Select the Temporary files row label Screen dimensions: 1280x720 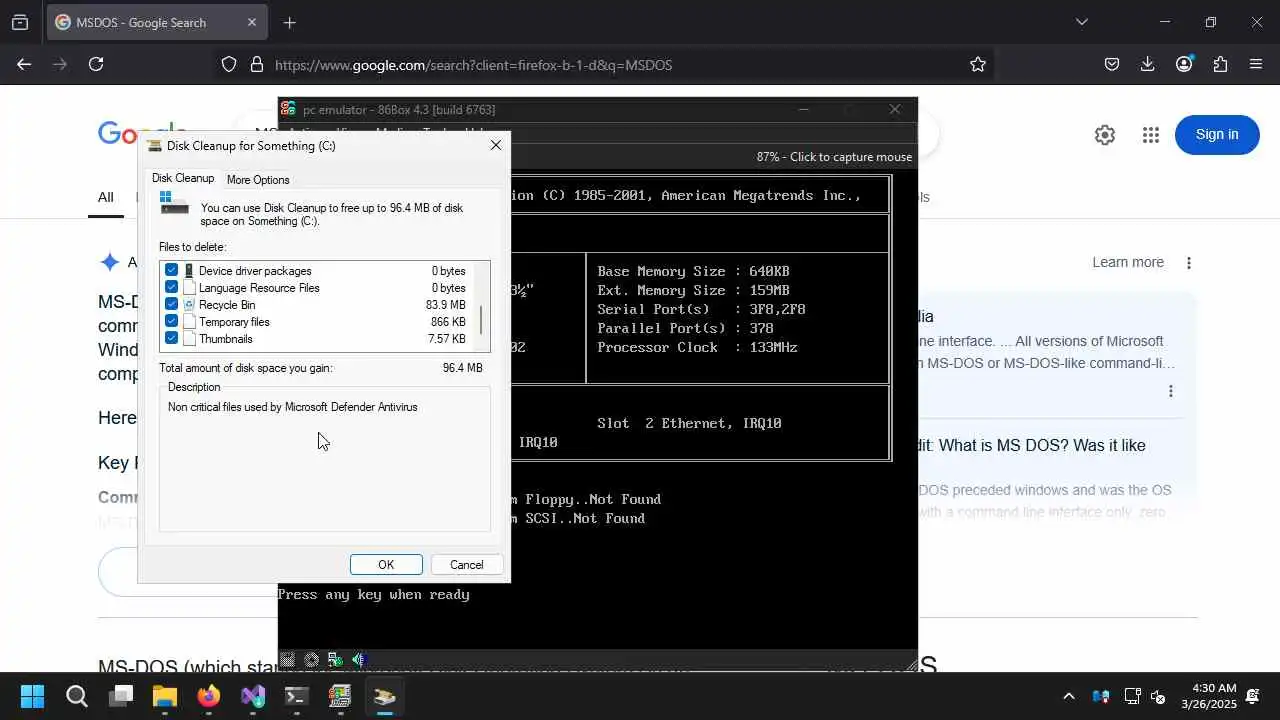pyautogui.click(x=234, y=322)
